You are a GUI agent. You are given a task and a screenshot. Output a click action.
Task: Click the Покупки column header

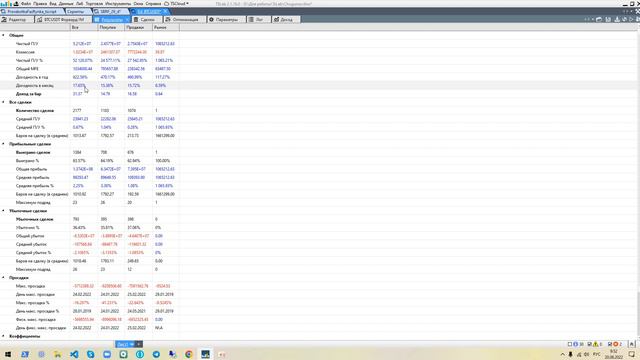[x=111, y=27]
